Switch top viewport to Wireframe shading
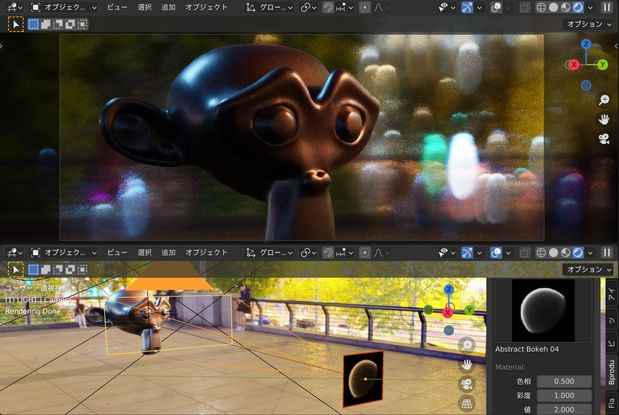Screen dimensions: 619x415 [541, 8]
